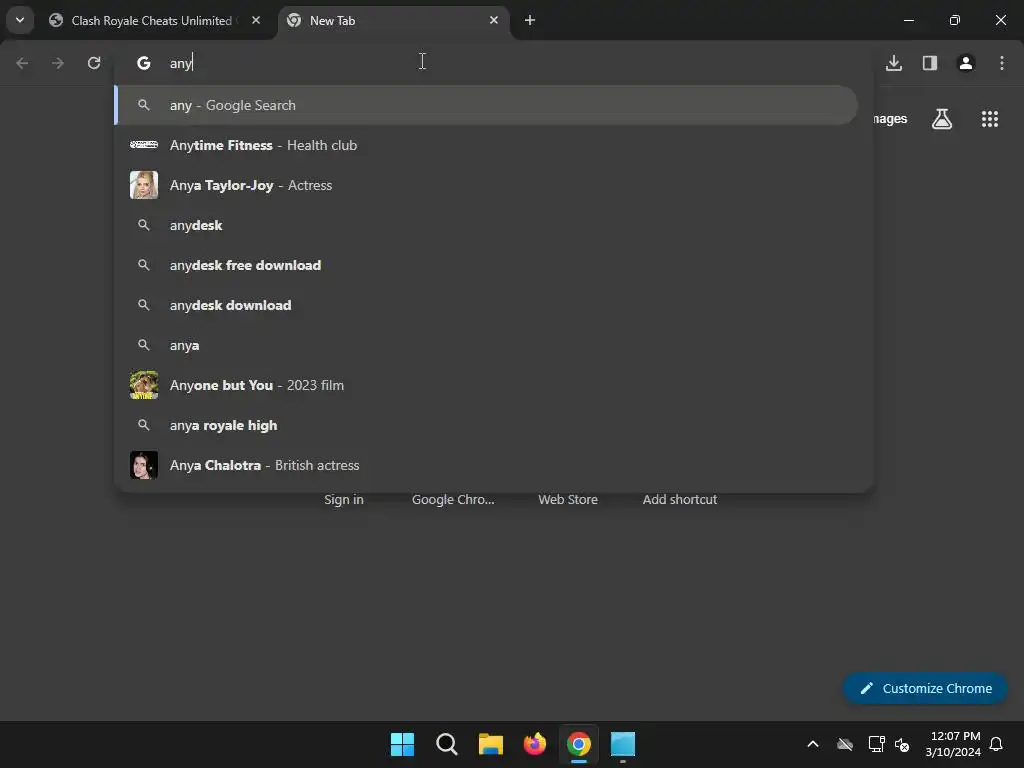
Task: Click the OneDrive cloud tray icon
Action: click(x=845, y=744)
